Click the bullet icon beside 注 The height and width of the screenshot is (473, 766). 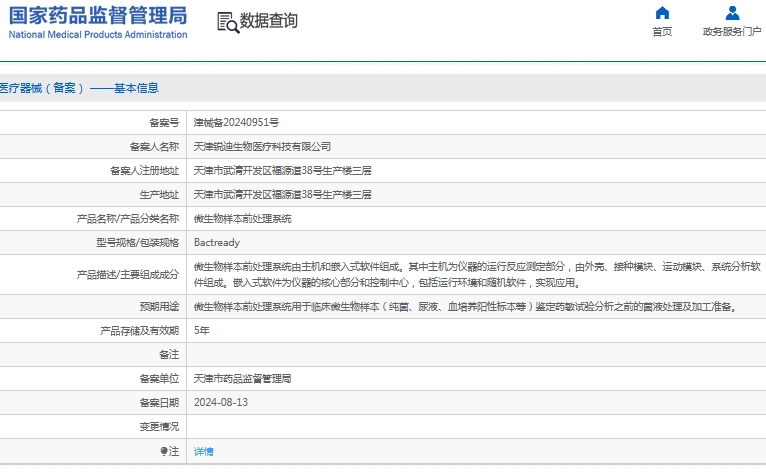[164, 451]
